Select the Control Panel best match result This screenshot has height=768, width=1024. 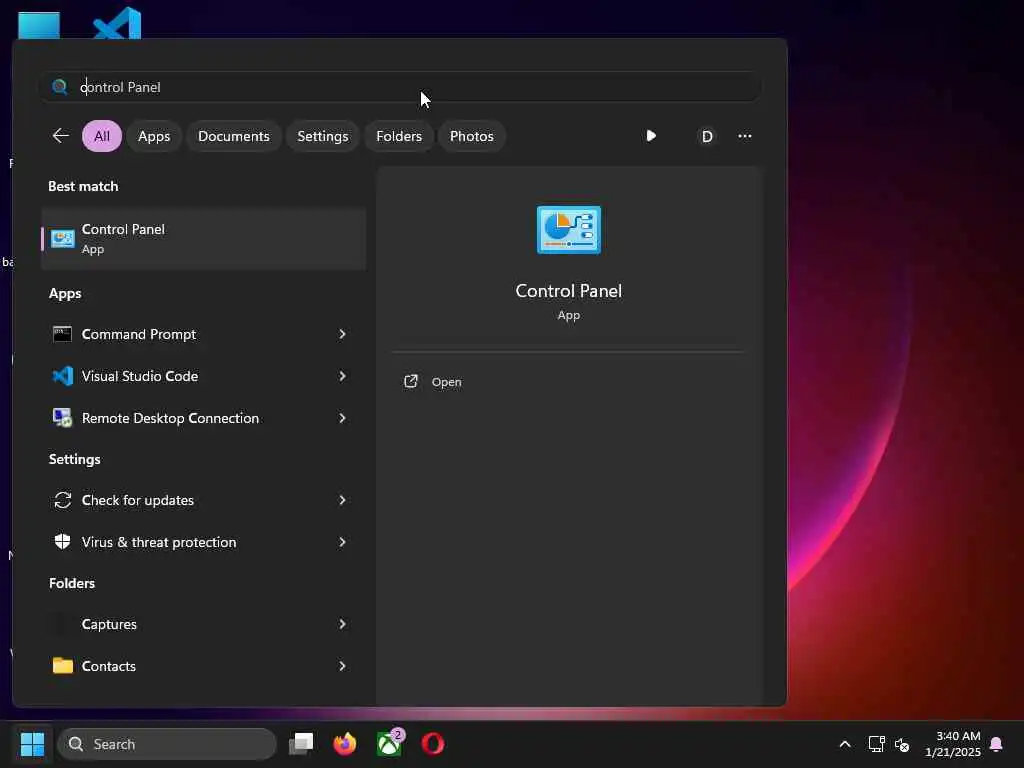click(203, 239)
